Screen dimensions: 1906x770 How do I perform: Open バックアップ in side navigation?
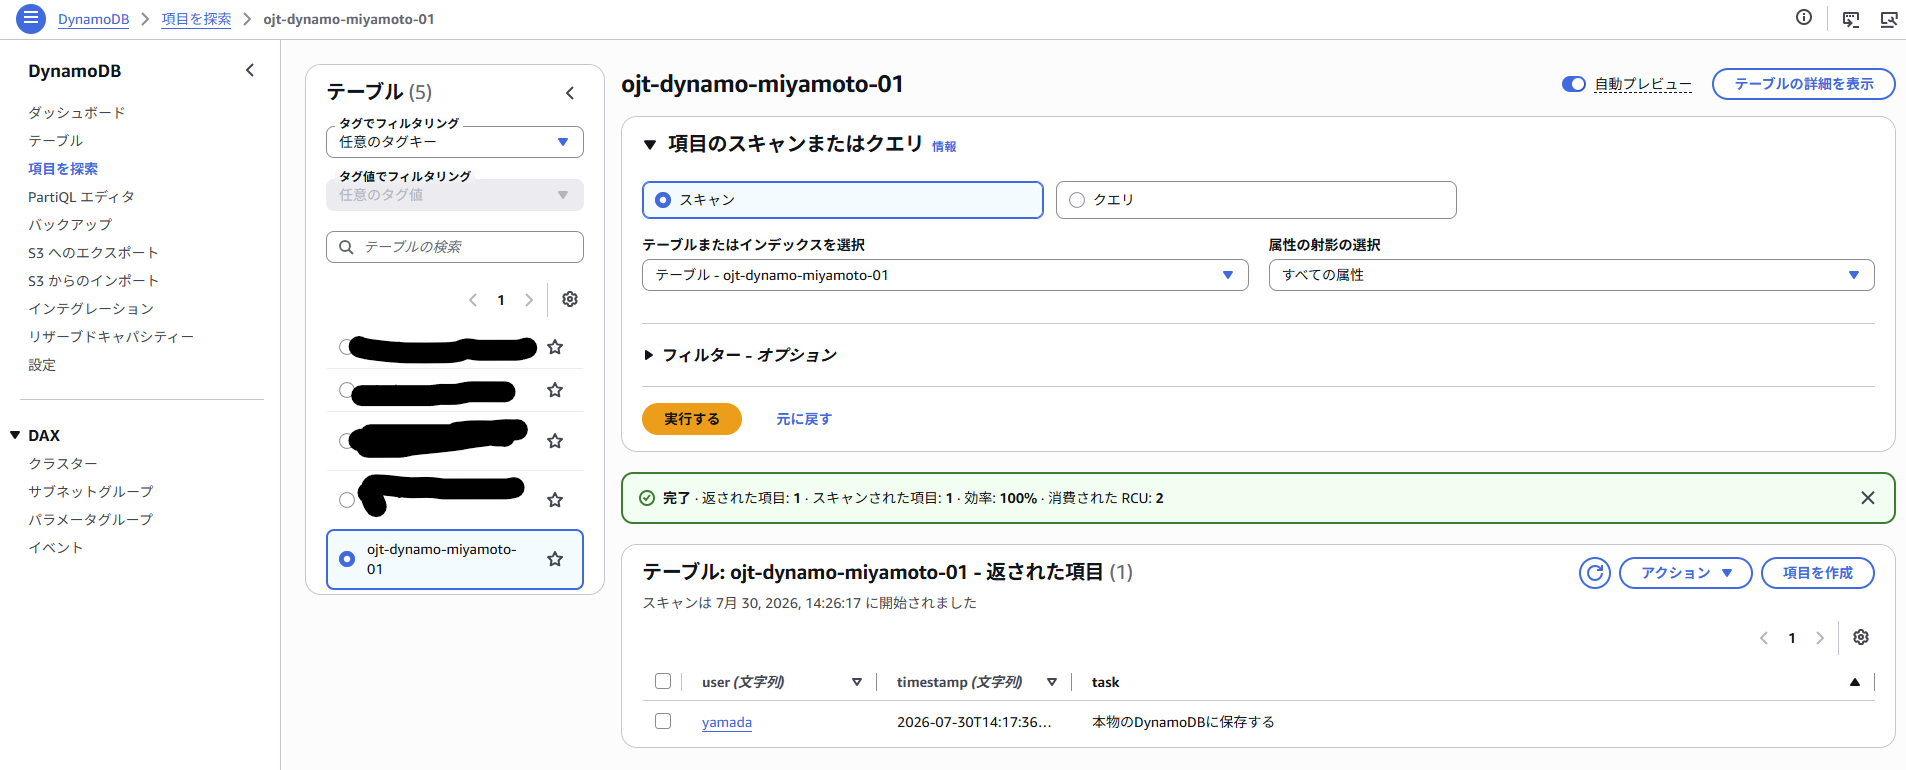pos(70,225)
